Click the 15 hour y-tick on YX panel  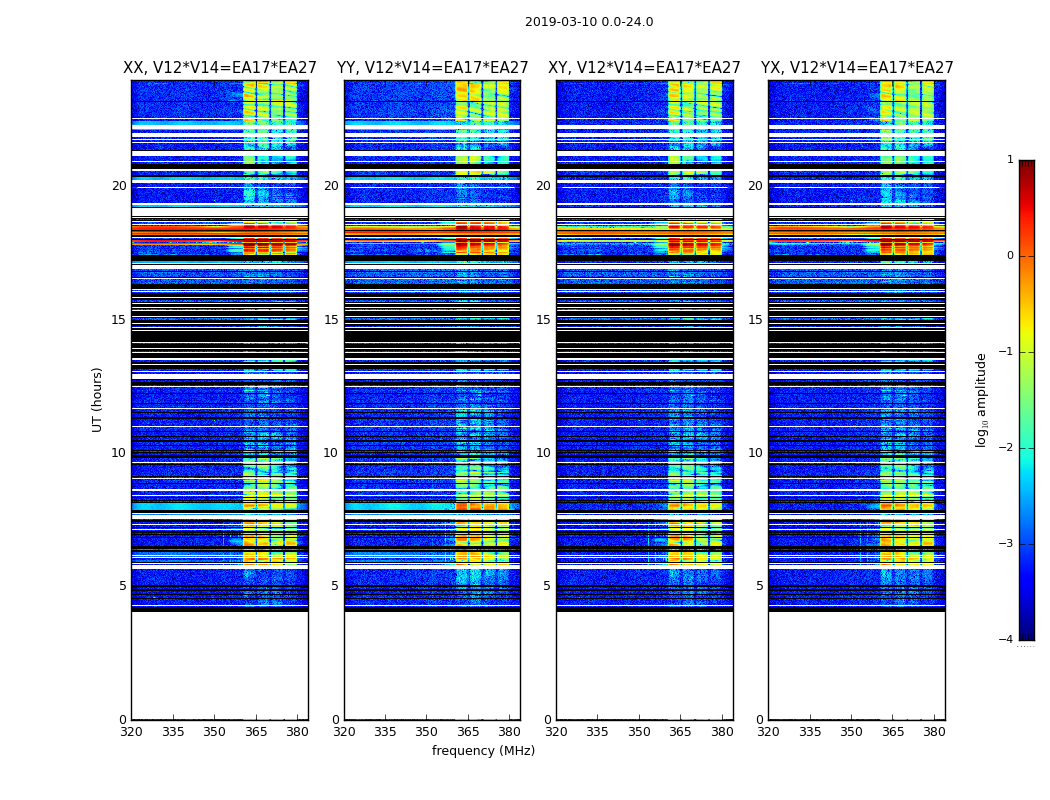point(756,320)
